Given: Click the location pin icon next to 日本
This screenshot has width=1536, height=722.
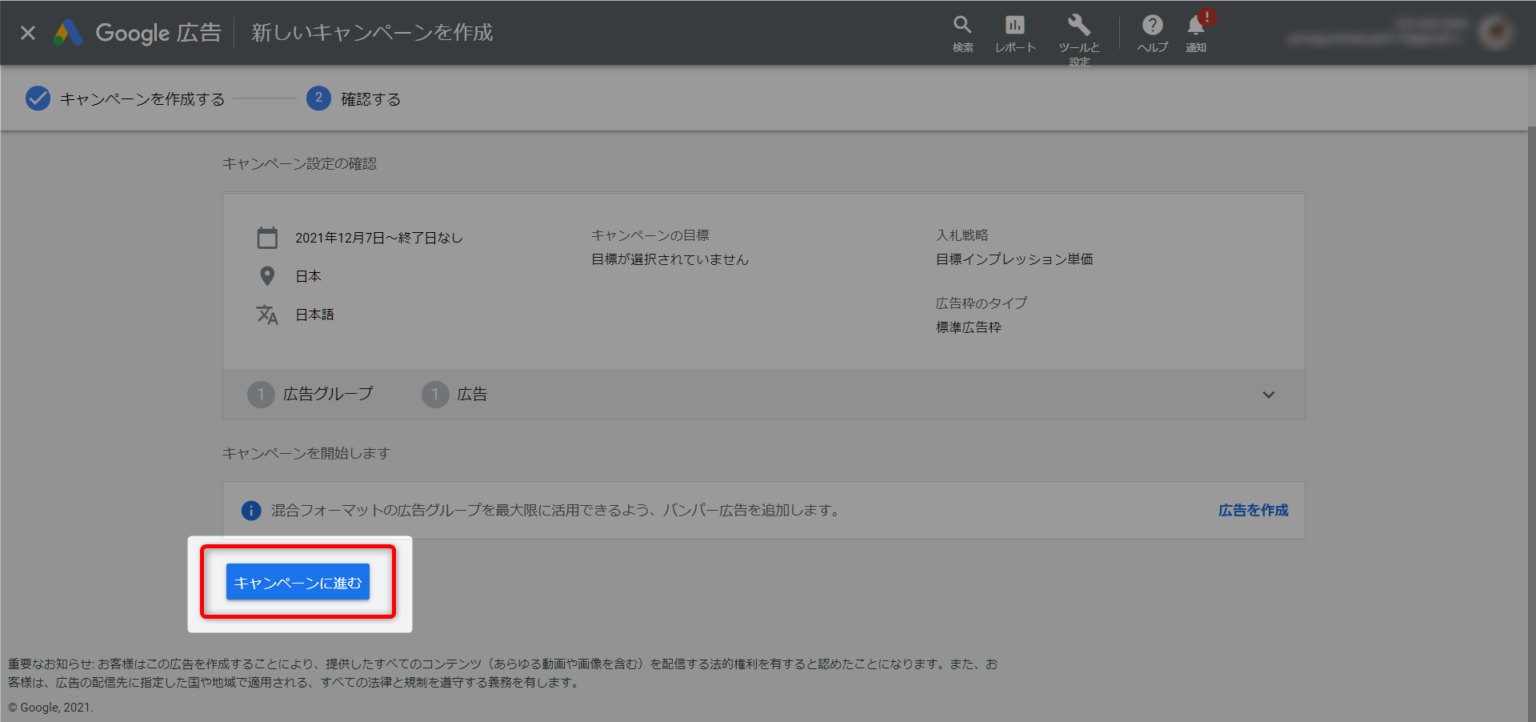Looking at the screenshot, I should (267, 276).
